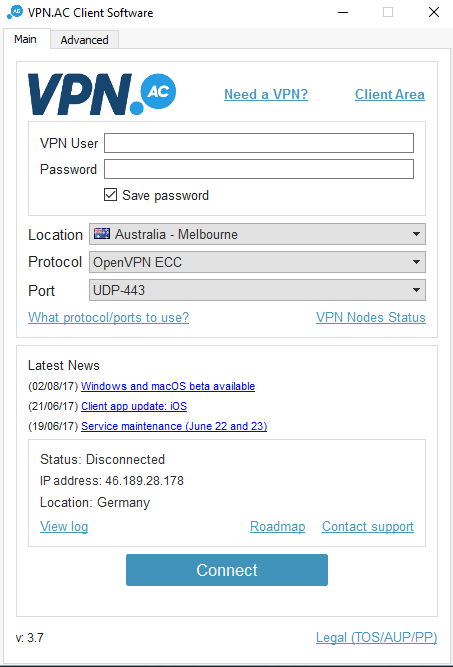Open the Port UDP-443 dropdown
The width and height of the screenshot is (453, 667).
pos(257,290)
